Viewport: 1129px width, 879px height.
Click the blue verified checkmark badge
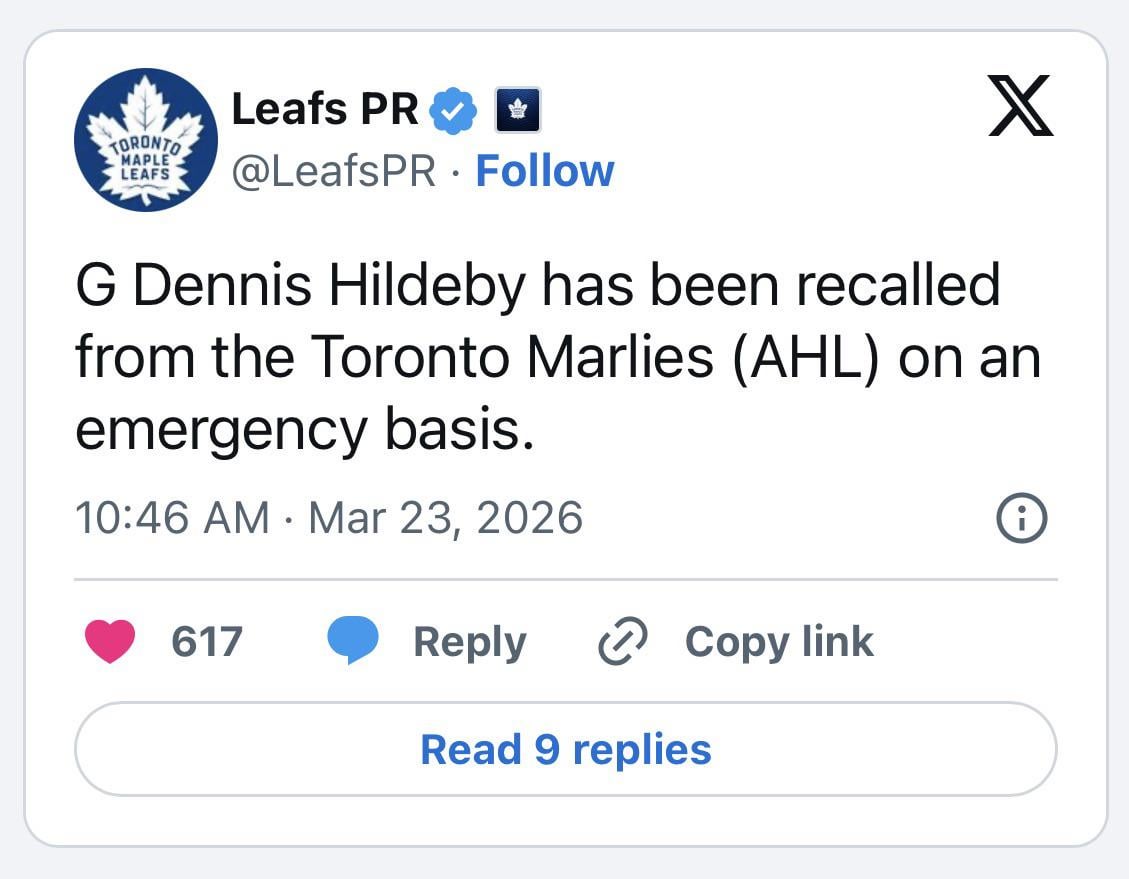[455, 109]
